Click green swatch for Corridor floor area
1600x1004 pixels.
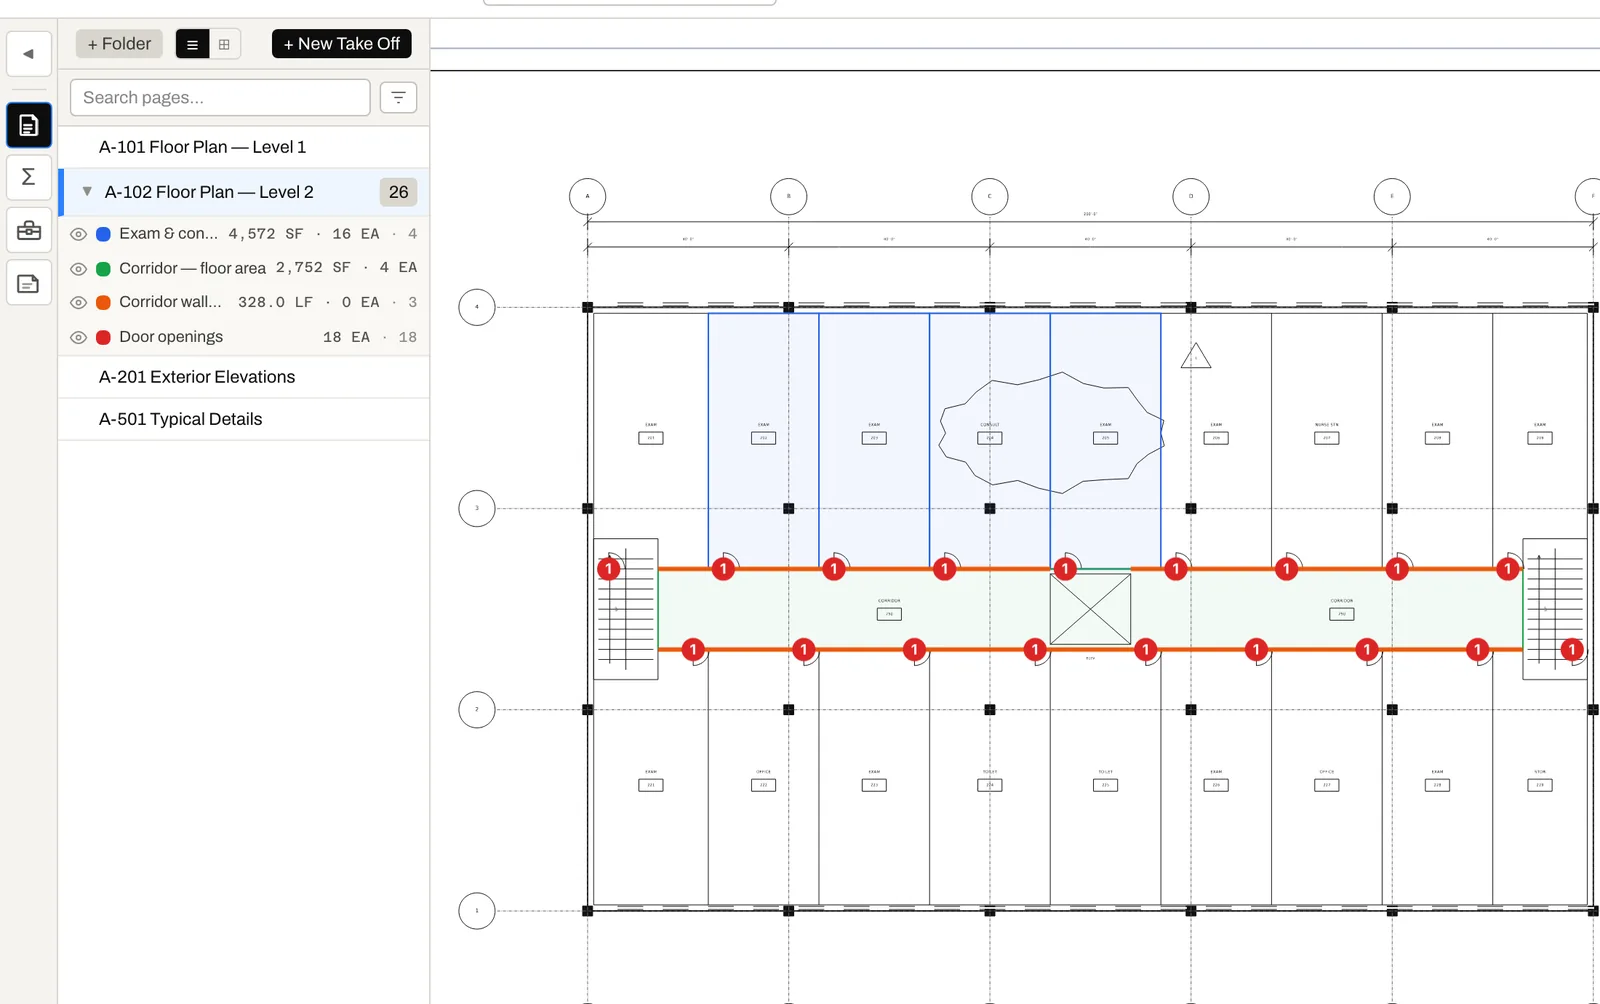[103, 269]
